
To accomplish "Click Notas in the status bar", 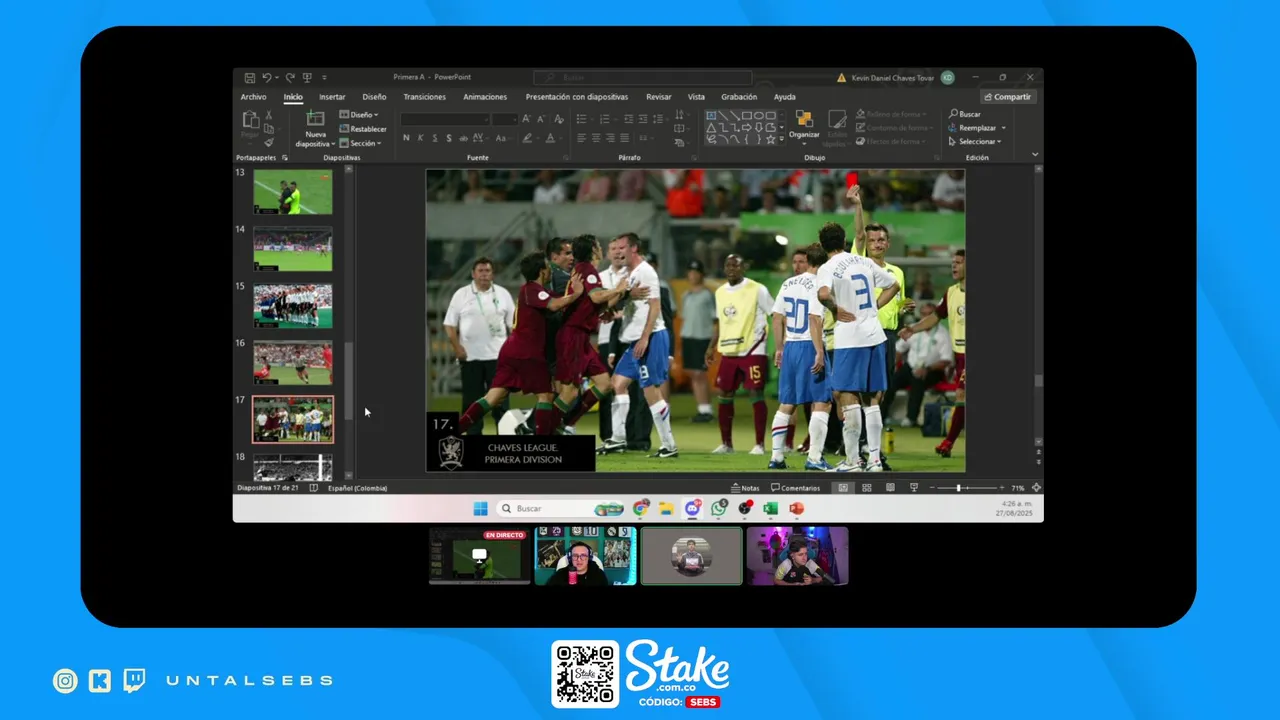I will (x=745, y=488).
